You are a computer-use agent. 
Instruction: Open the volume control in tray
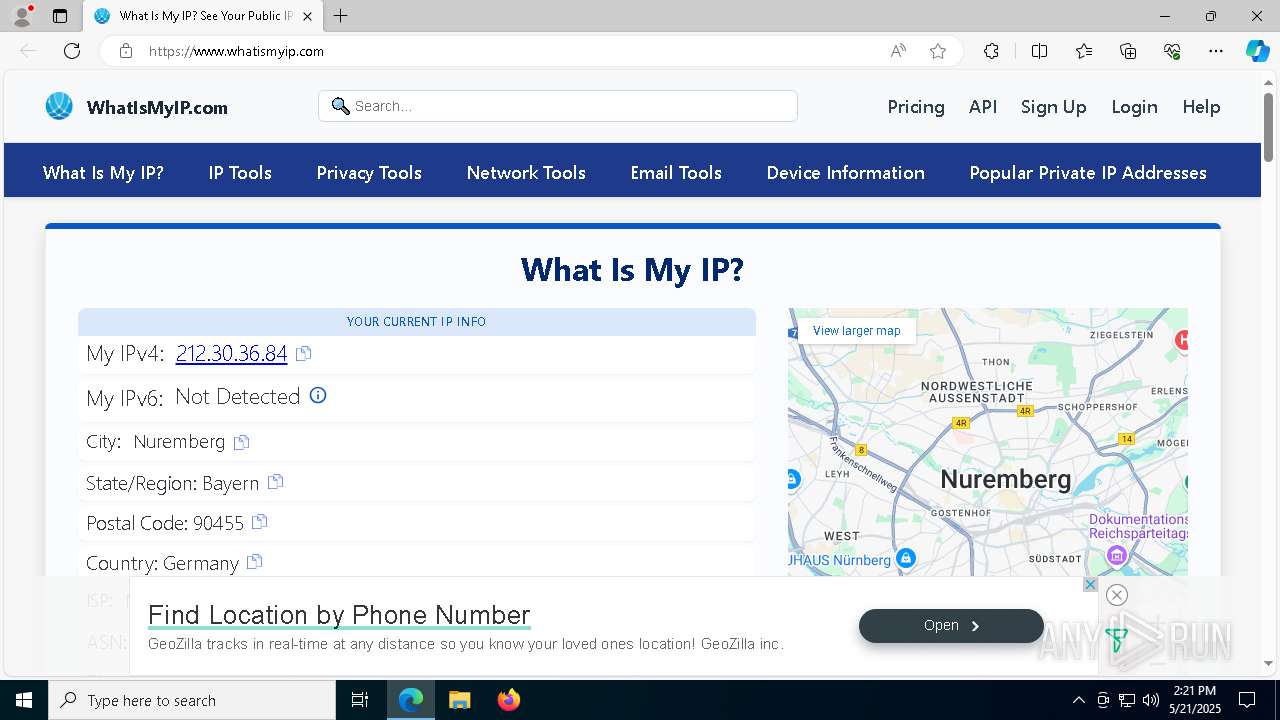pyautogui.click(x=1151, y=700)
